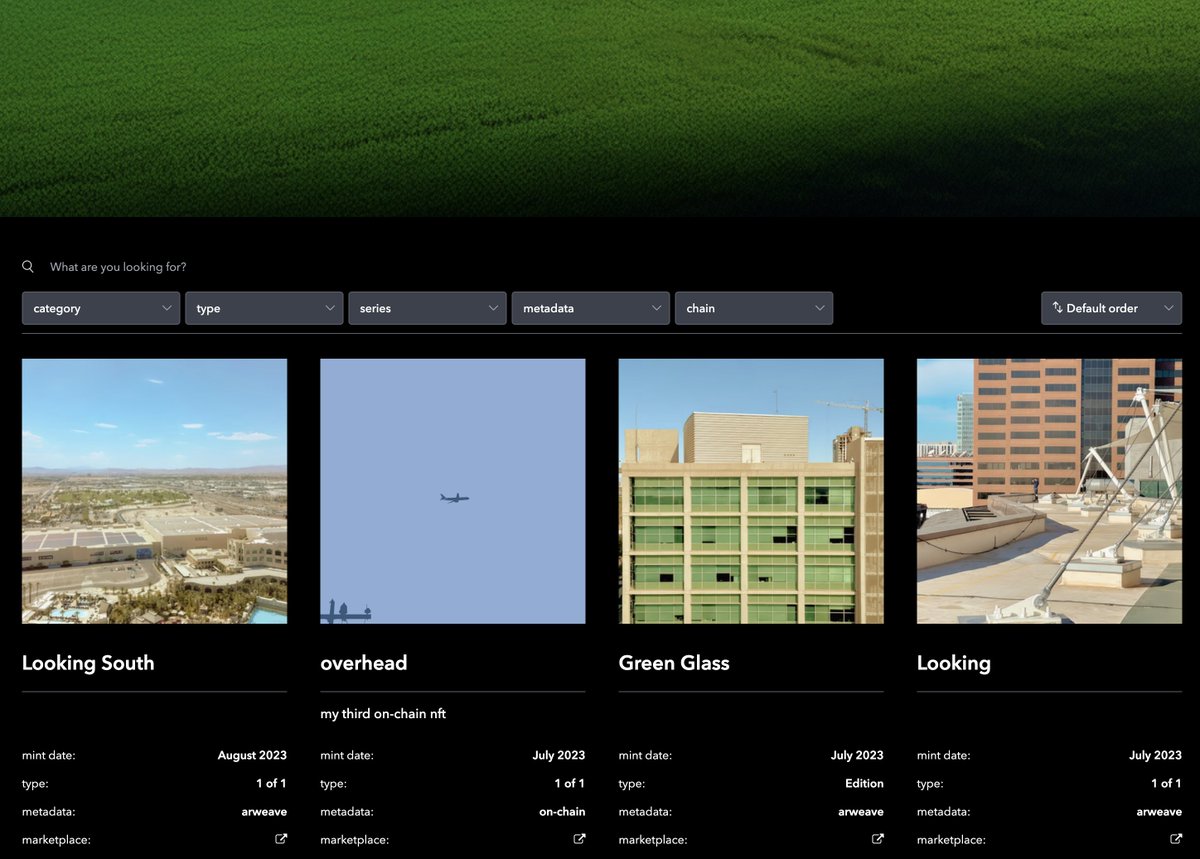Open the Looking card's marketplace link icon
Viewport: 1200px width, 859px height.
tap(1176, 839)
